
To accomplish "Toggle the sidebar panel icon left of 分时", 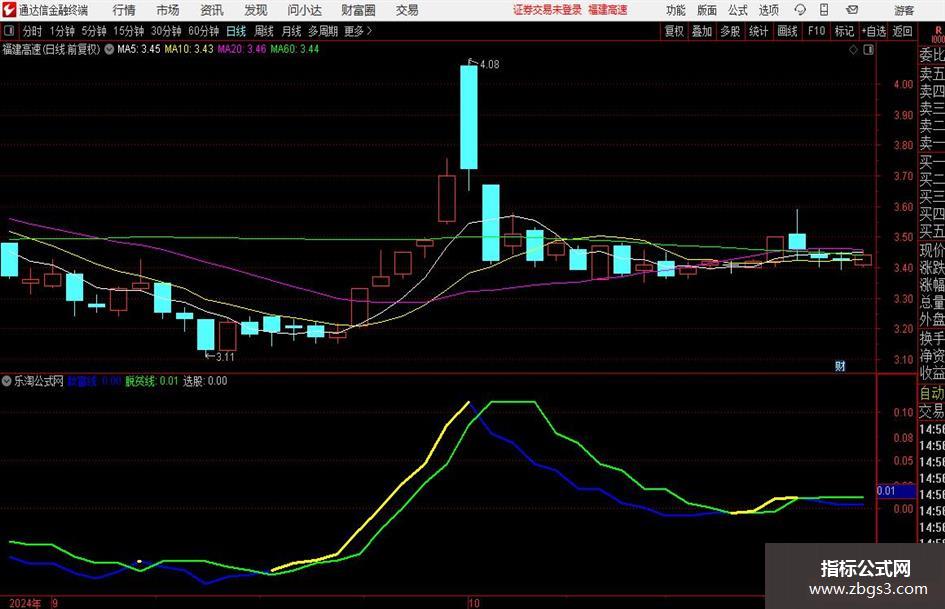I will pos(9,31).
